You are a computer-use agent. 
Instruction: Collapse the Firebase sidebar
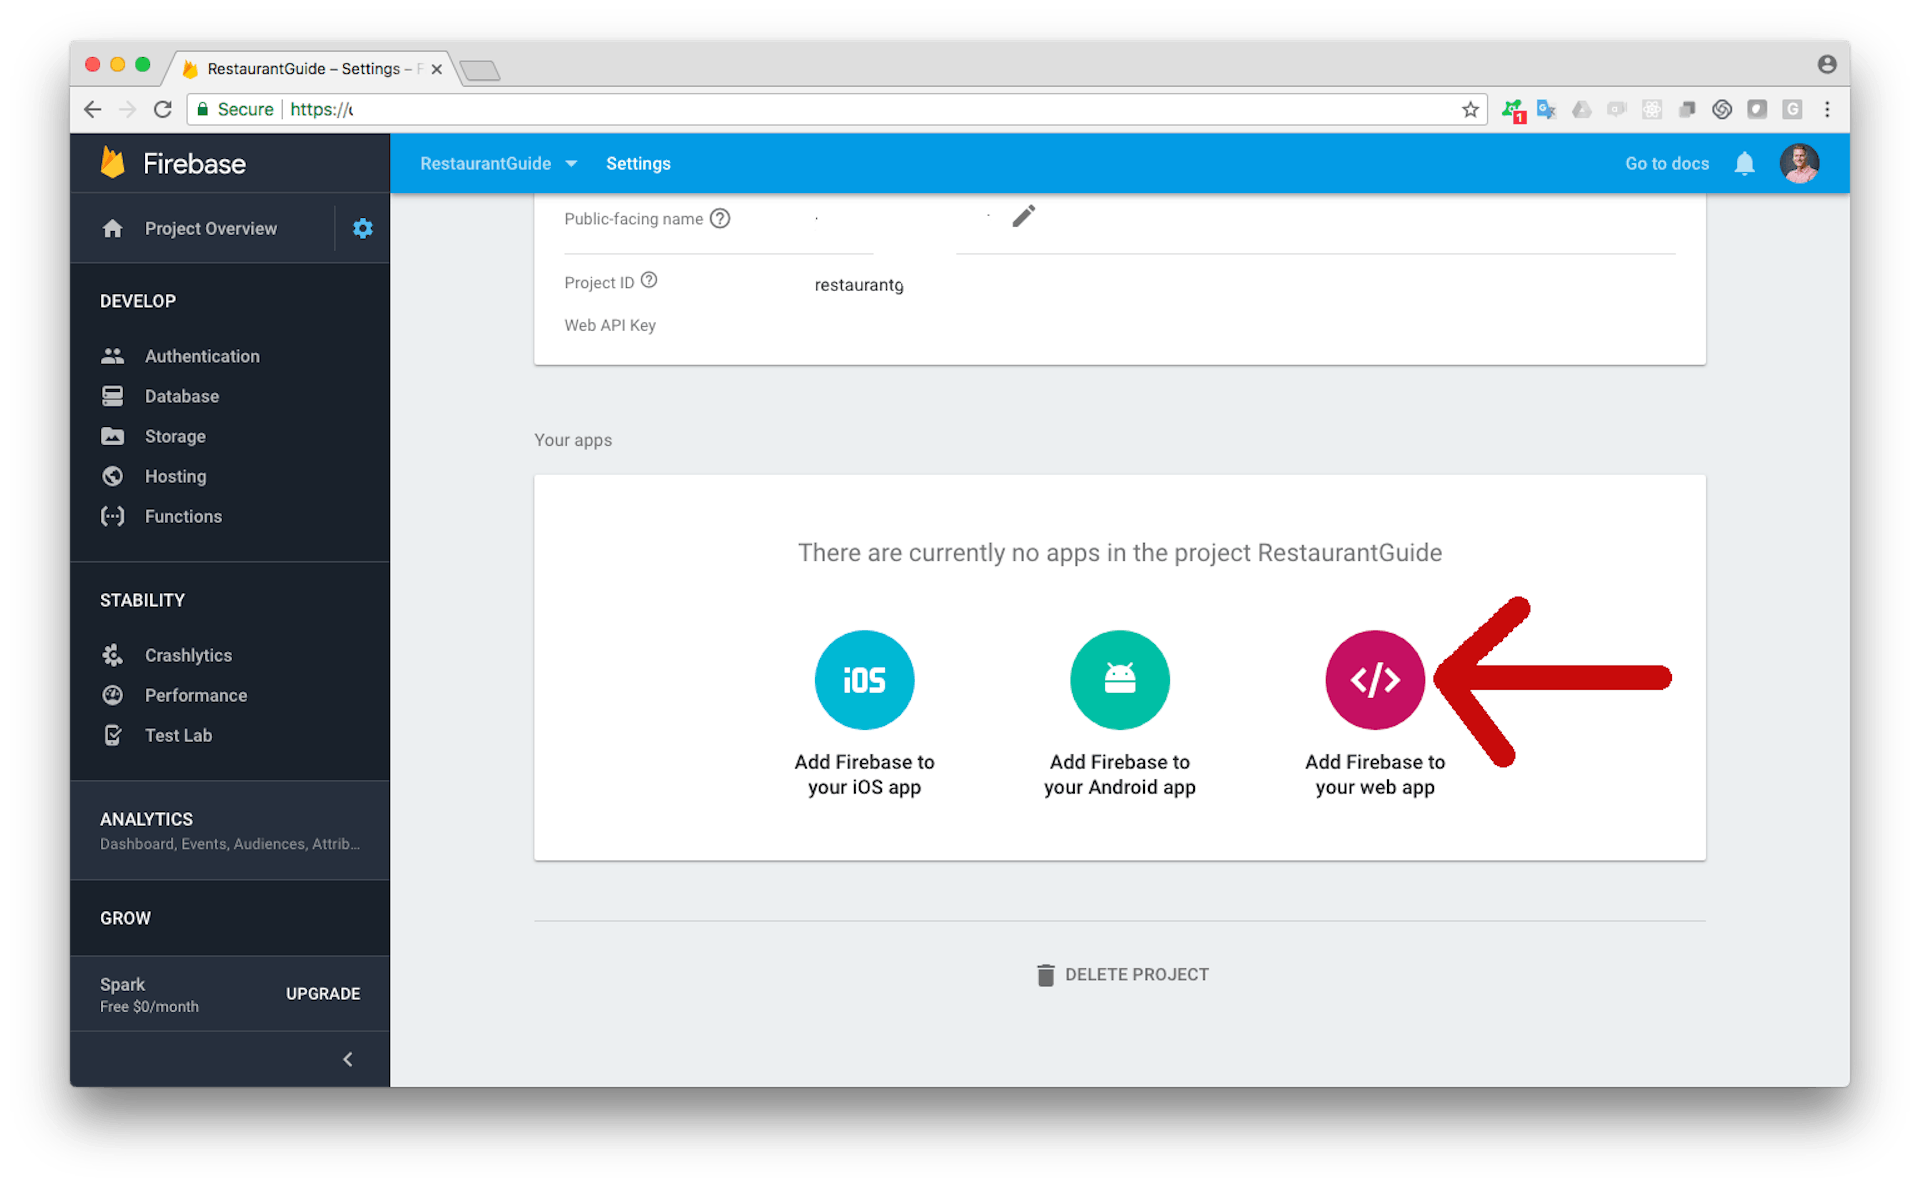(348, 1059)
